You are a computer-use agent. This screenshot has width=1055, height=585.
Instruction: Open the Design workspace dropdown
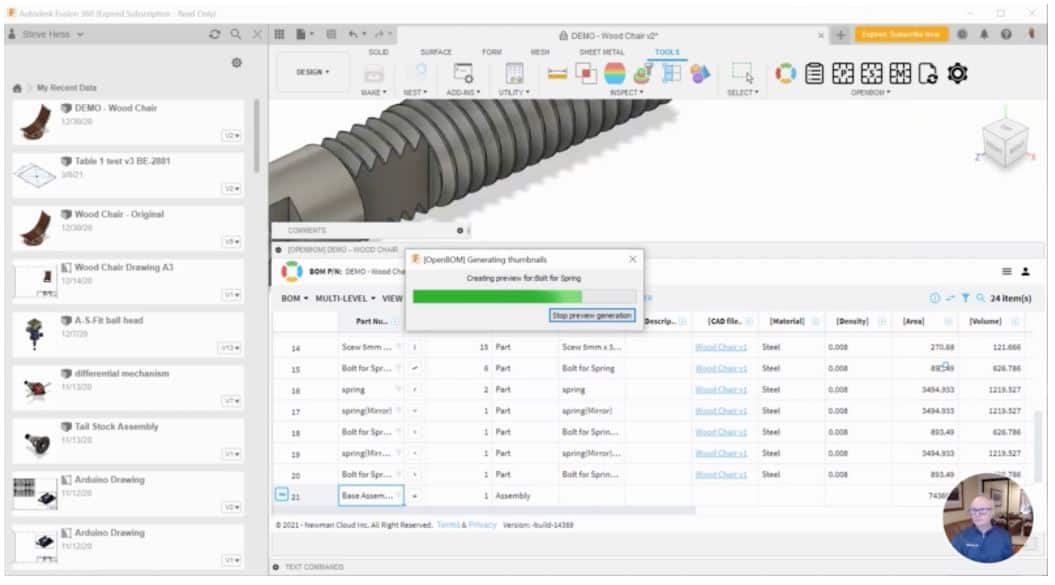click(313, 71)
